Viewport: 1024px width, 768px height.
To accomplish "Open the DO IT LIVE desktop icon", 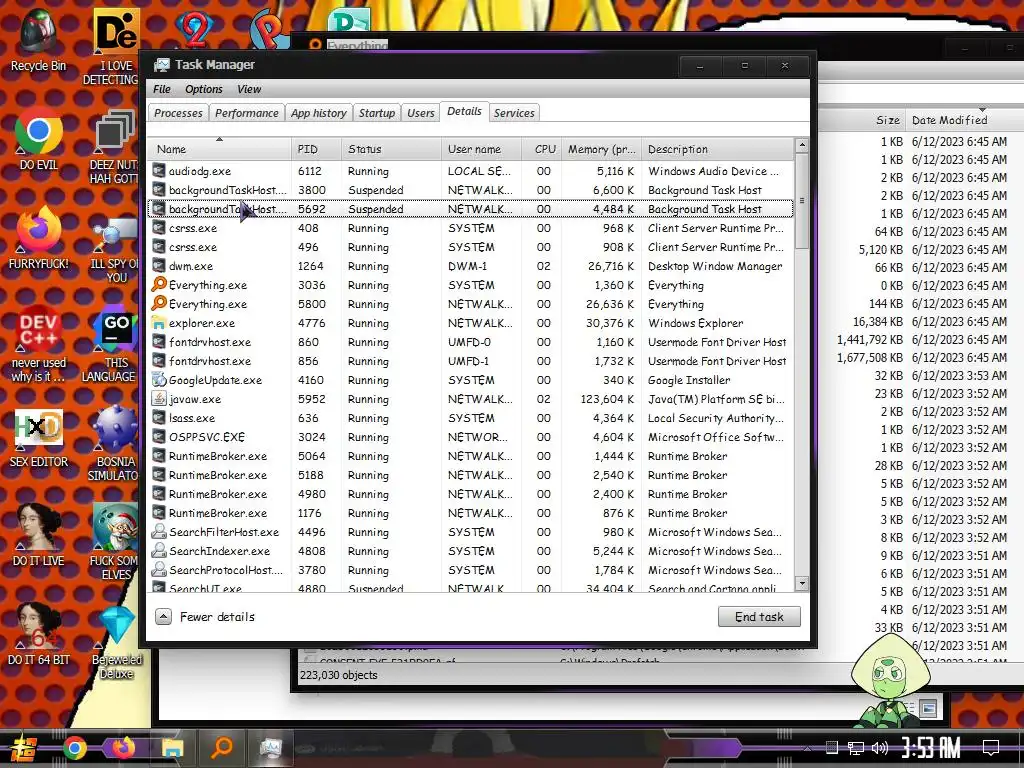I will tap(38, 534).
